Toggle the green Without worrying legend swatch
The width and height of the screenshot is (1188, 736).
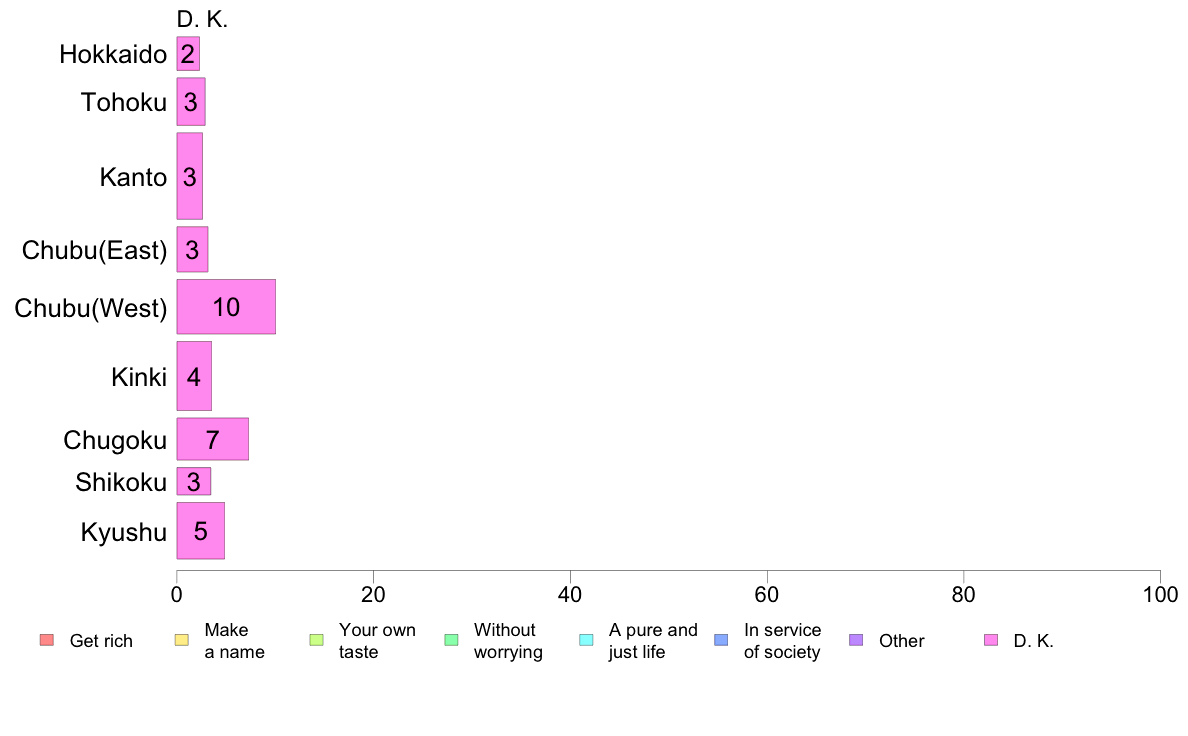tap(451, 640)
